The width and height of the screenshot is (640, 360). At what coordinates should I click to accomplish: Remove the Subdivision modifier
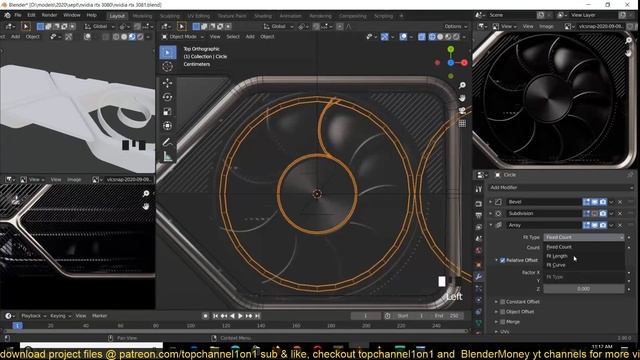(x=620, y=213)
